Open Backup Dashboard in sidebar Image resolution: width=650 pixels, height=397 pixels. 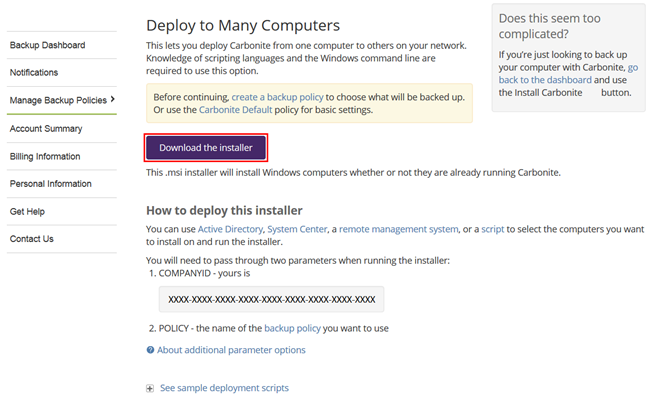47,45
